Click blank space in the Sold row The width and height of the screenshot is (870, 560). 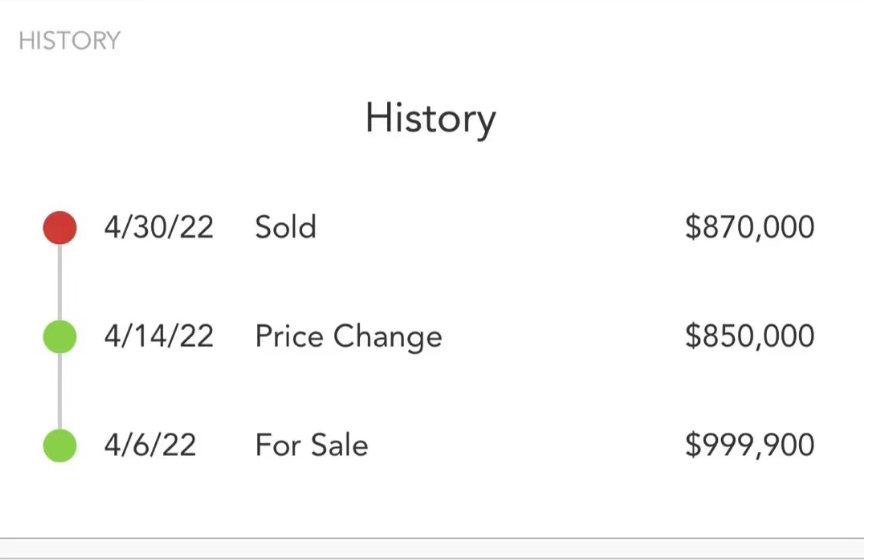click(499, 228)
